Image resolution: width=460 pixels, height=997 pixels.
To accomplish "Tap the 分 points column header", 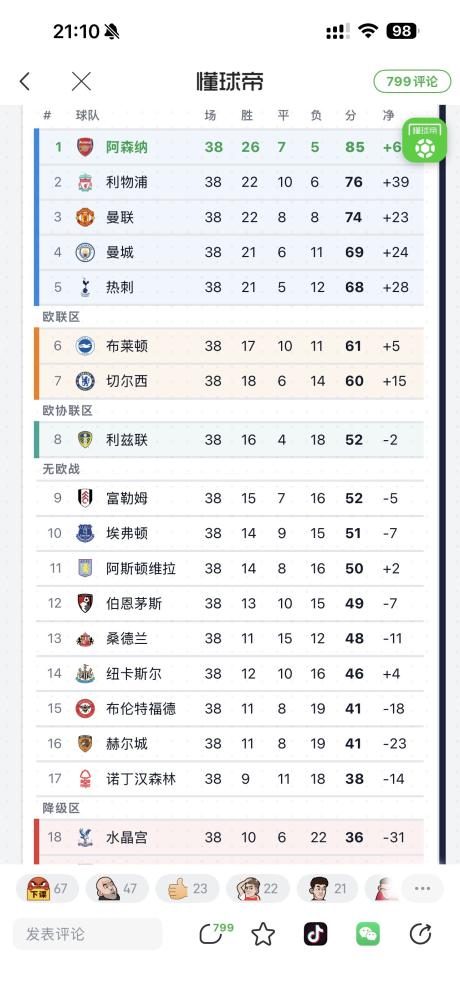I will tap(351, 115).
